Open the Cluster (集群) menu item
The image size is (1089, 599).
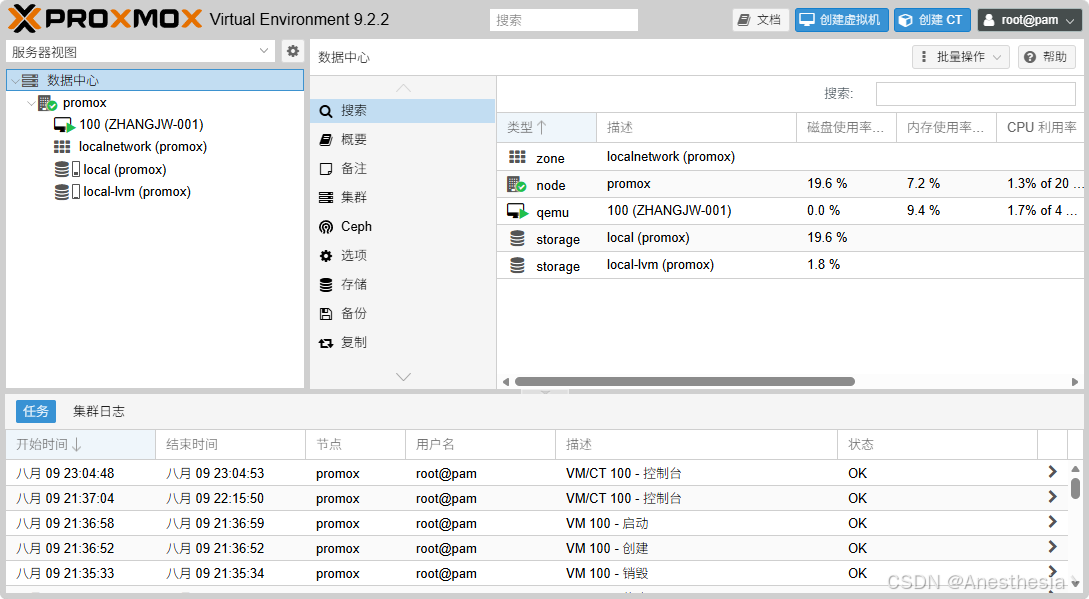pyautogui.click(x=402, y=197)
